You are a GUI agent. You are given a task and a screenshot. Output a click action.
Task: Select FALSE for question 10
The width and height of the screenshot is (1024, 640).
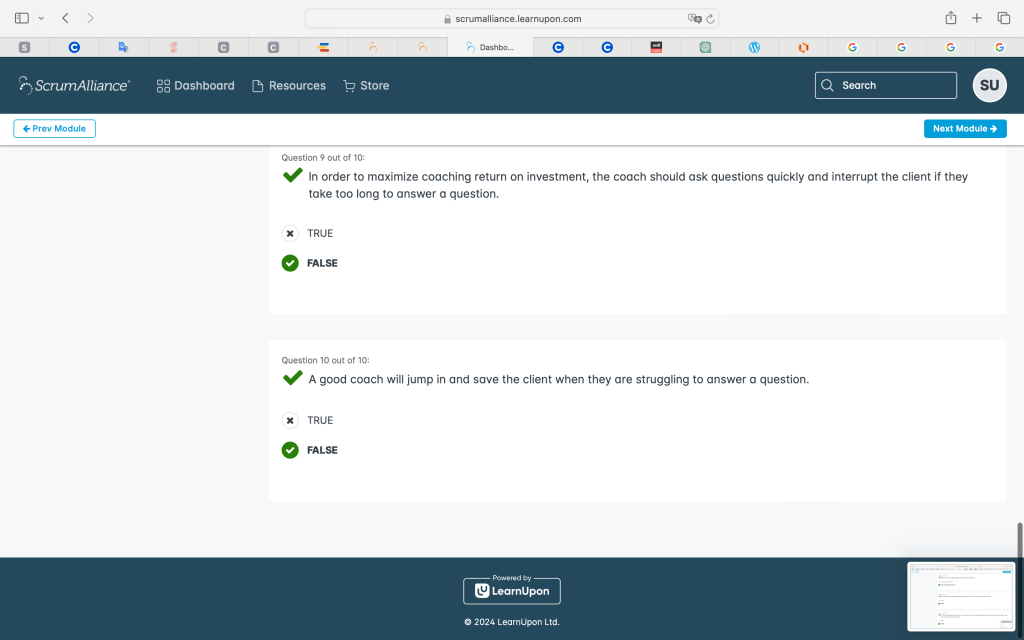tap(290, 450)
